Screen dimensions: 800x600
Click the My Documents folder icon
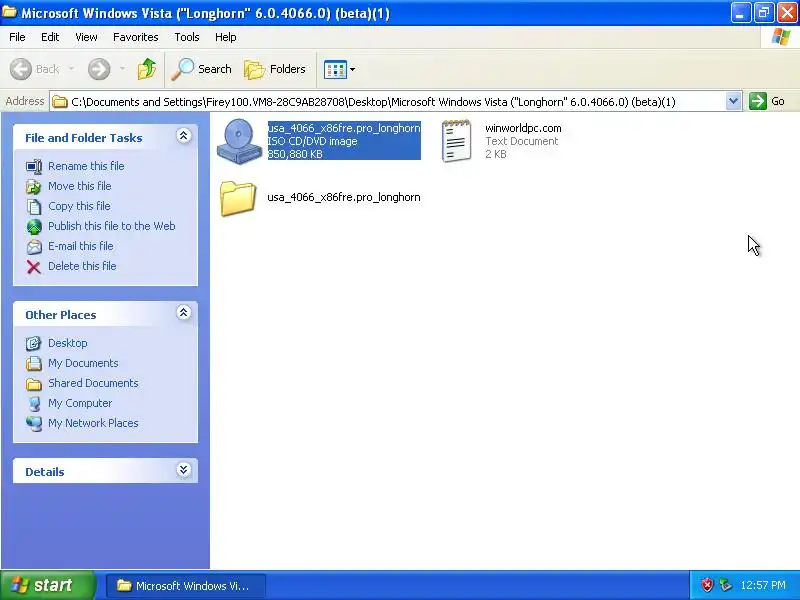(34, 363)
